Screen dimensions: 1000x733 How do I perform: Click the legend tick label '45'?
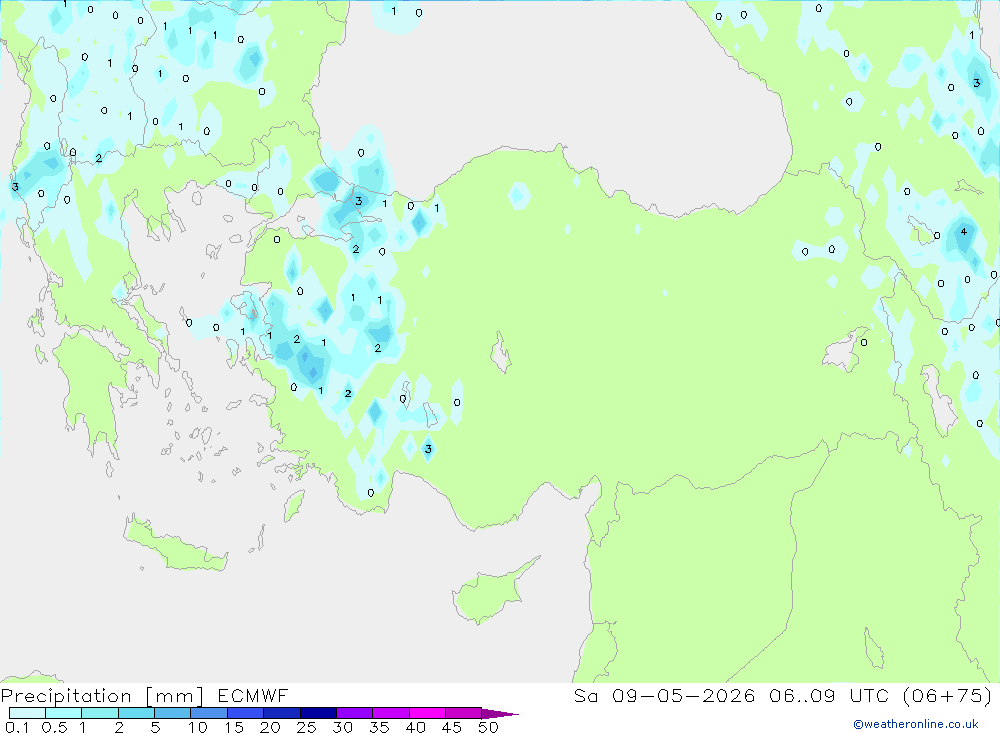point(452,727)
